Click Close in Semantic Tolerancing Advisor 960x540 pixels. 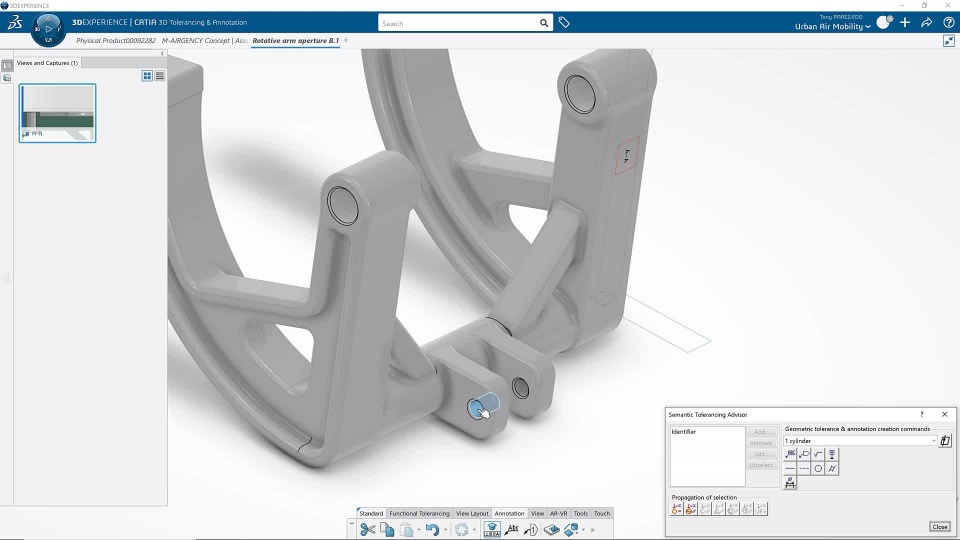(940, 527)
